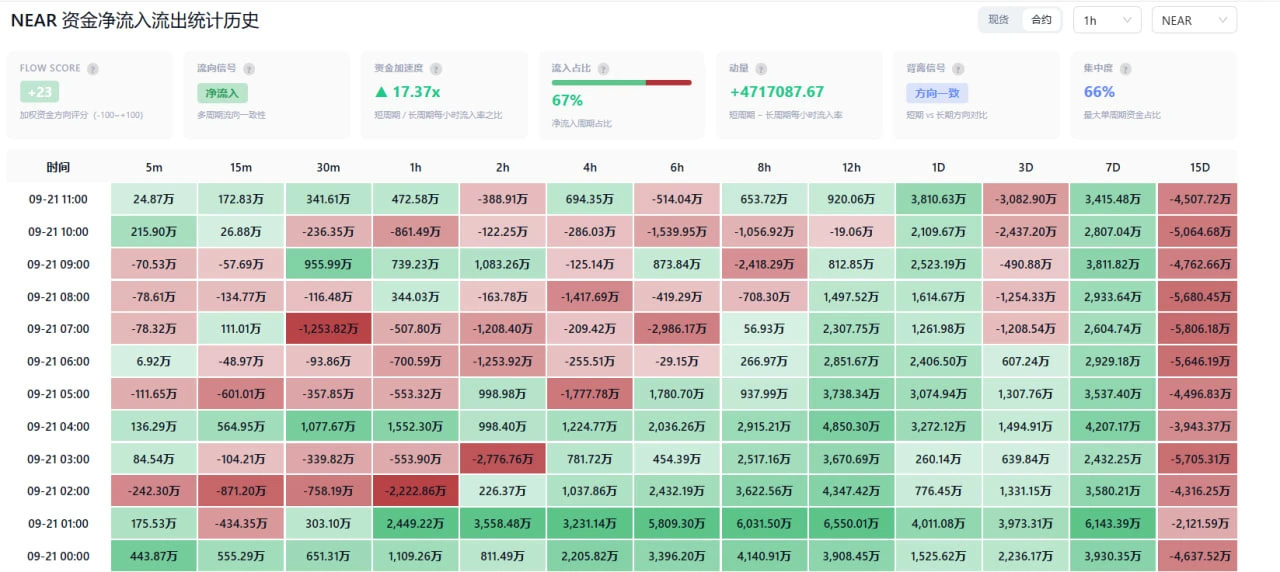The height and width of the screenshot is (572, 1280).
Task: Click the 4h column header
Action: point(590,167)
